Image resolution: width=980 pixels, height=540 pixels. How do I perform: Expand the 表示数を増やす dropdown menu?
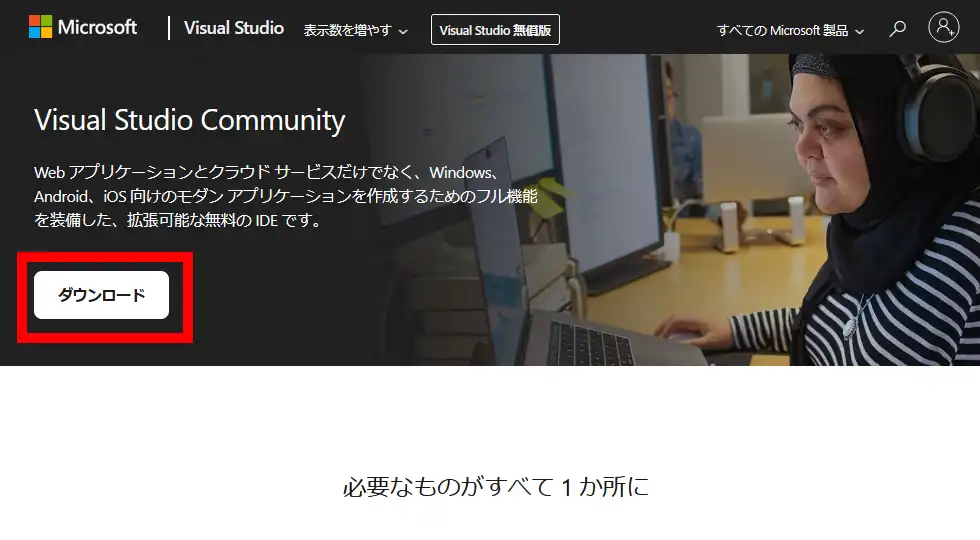[x=356, y=31]
